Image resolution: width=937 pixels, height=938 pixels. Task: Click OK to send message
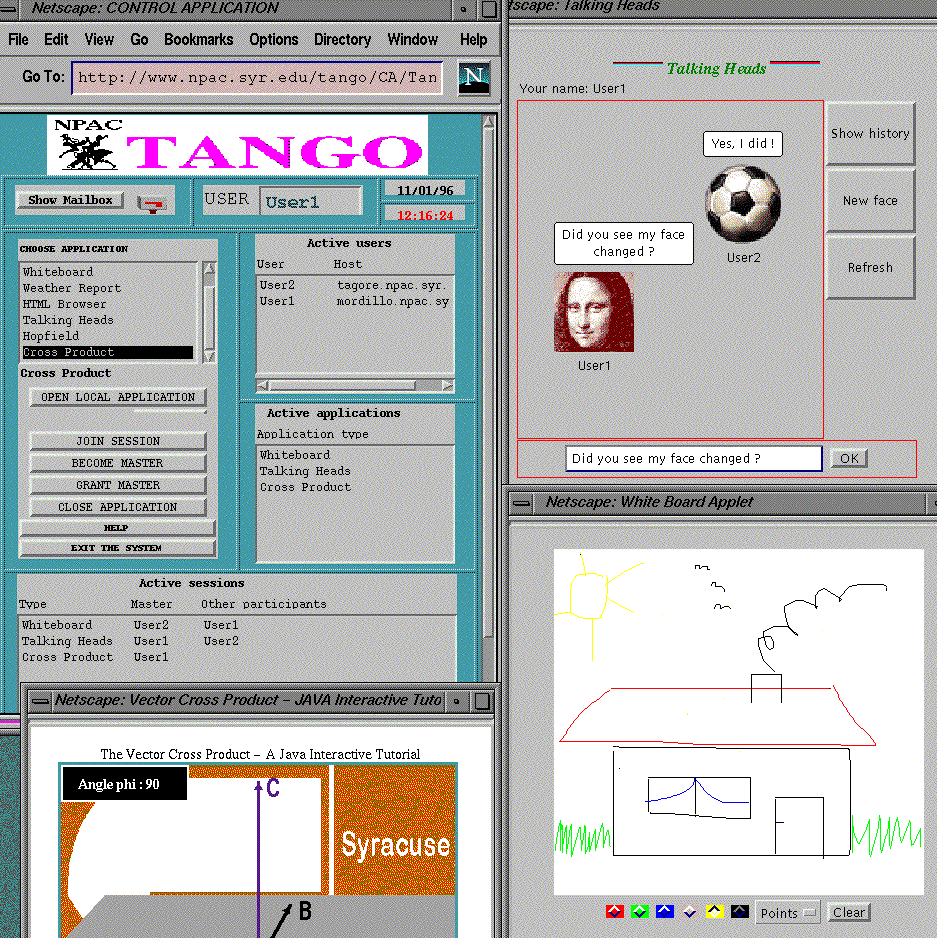point(848,459)
